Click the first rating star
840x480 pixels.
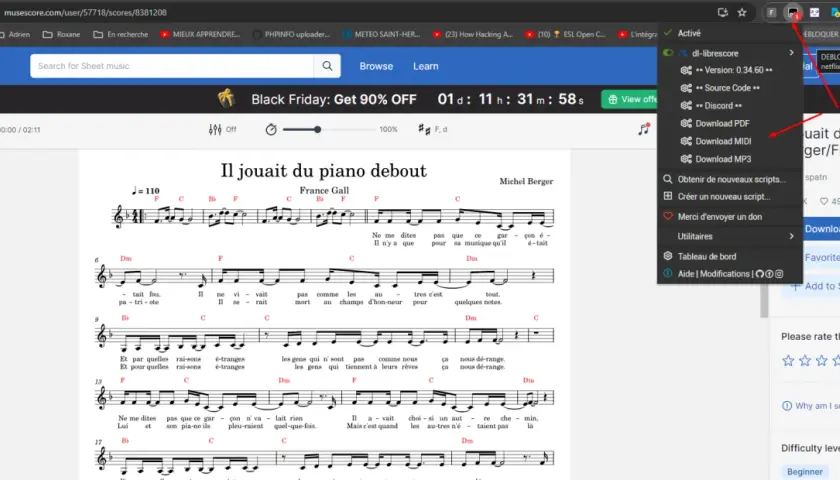click(788, 361)
